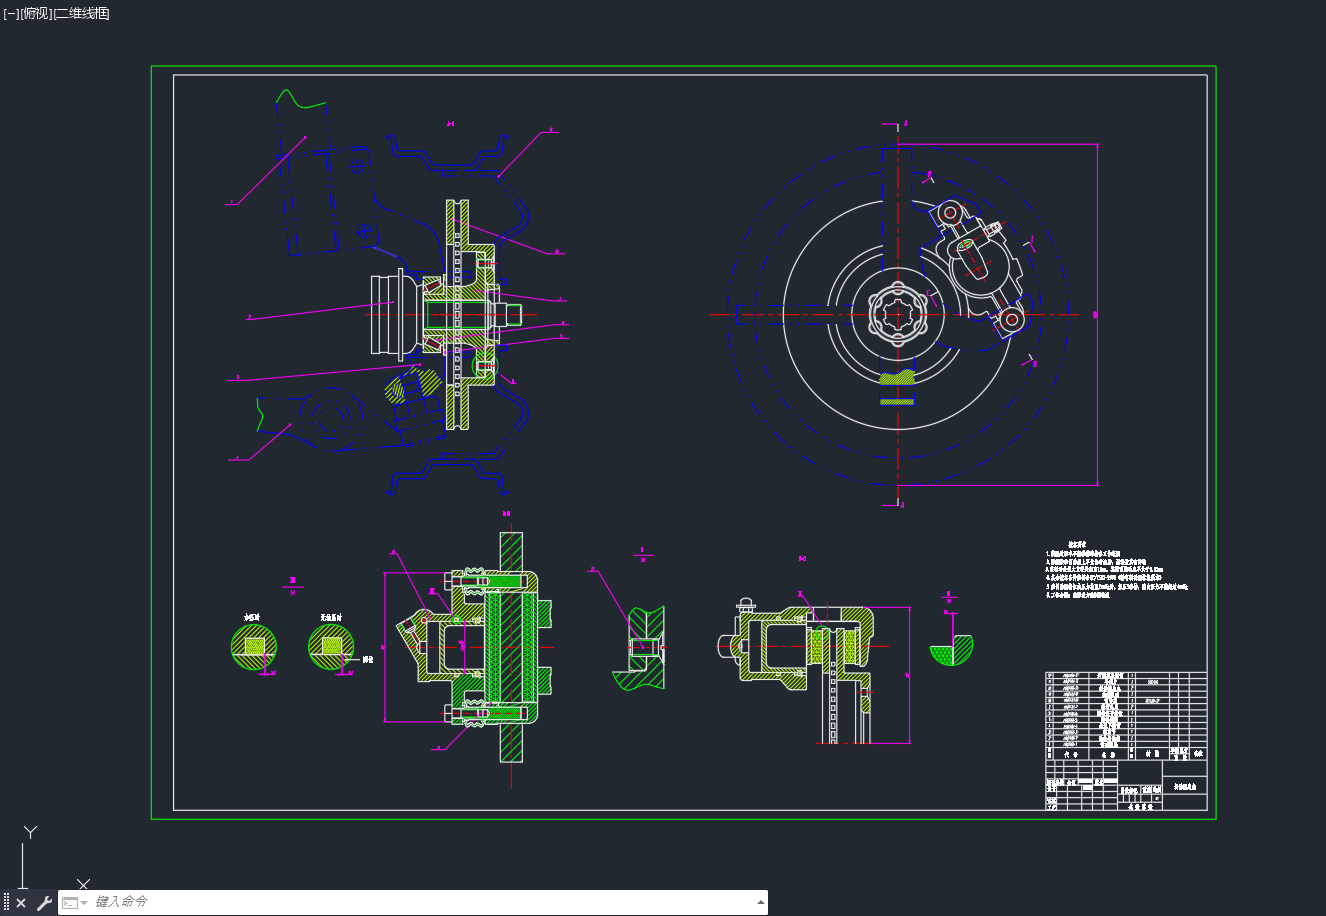Open the 二维线框 visual style menu
The image size is (1326, 916).
82,13
